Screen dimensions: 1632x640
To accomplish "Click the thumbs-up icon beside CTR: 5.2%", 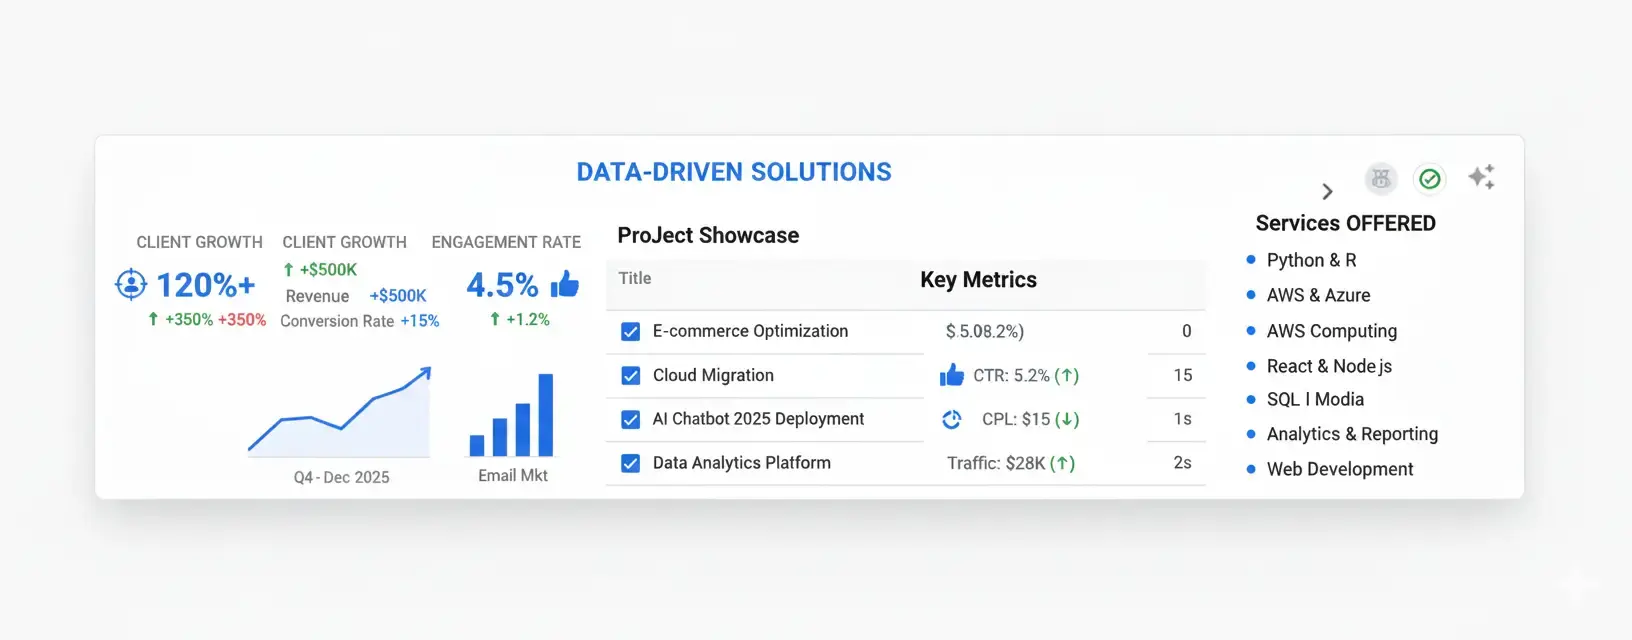I will (x=952, y=375).
